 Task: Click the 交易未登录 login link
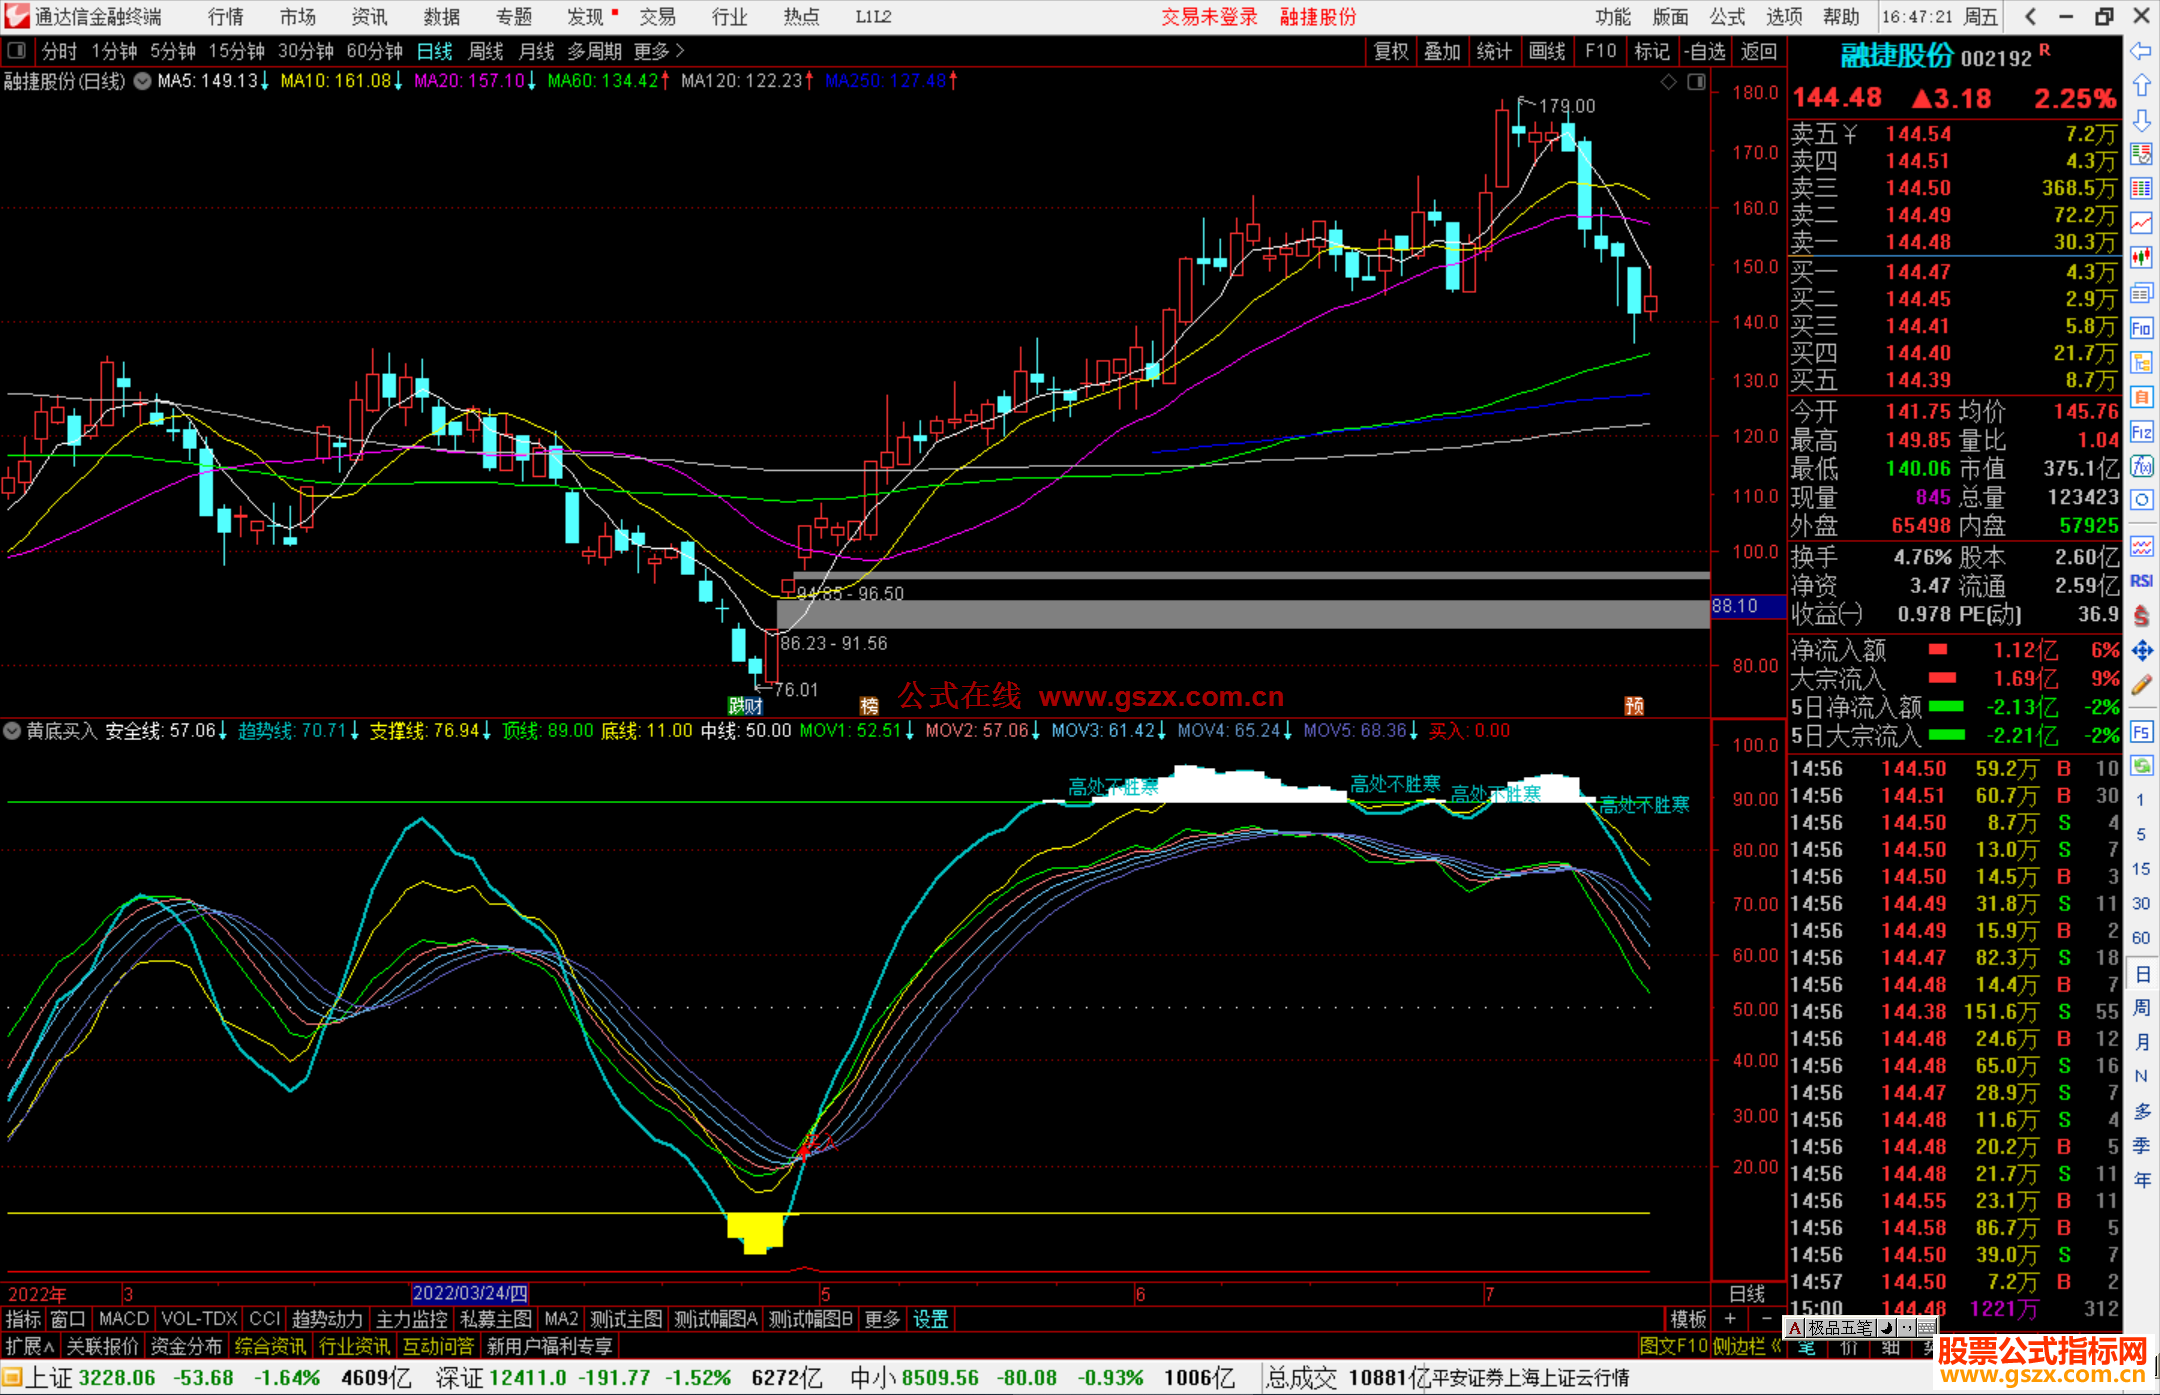[x=1209, y=17]
